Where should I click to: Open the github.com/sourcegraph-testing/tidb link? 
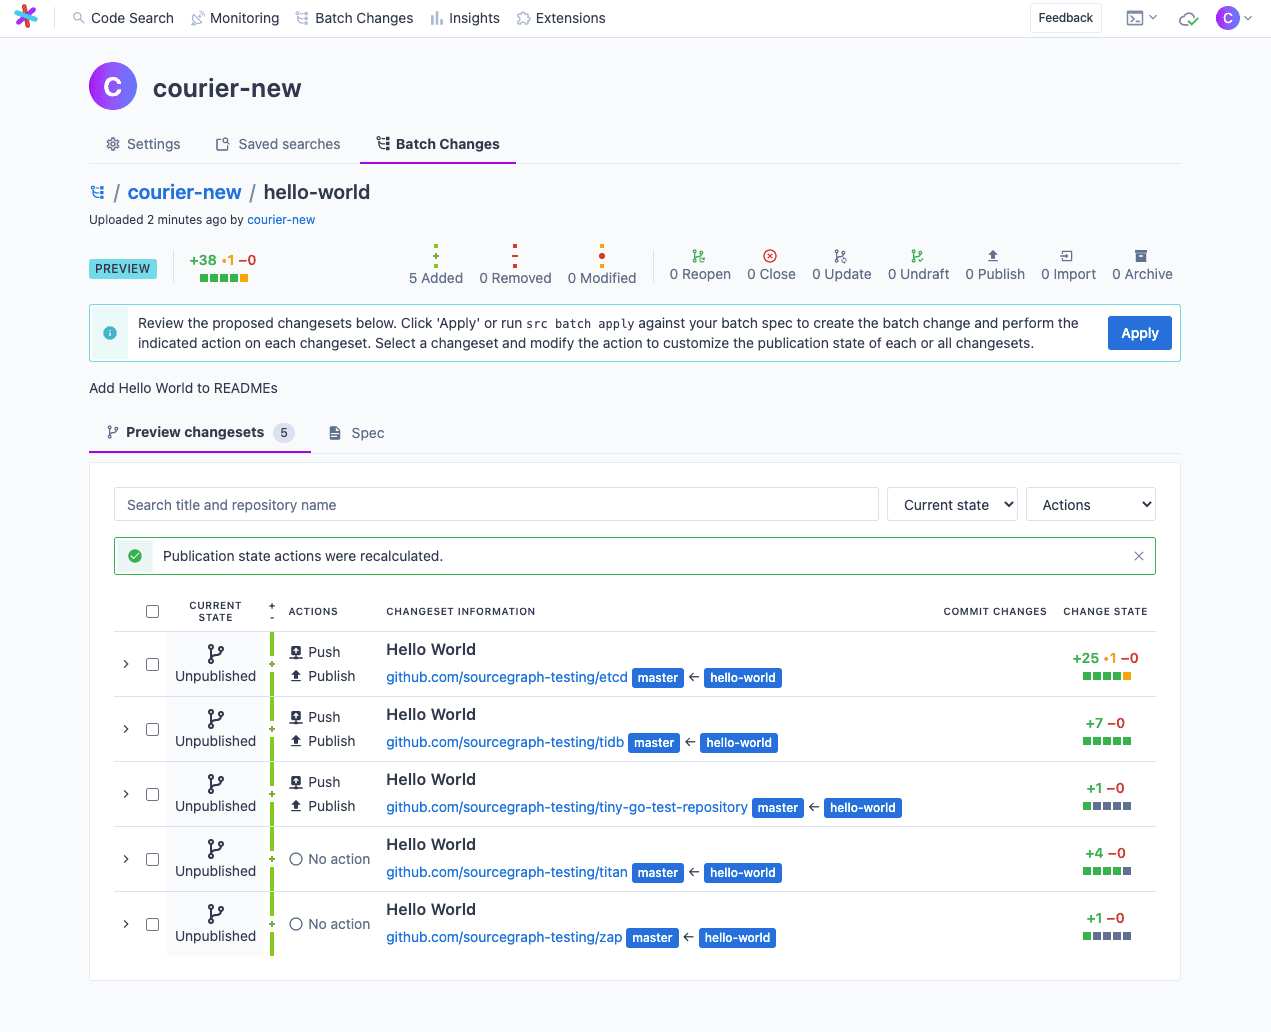pyautogui.click(x=505, y=742)
